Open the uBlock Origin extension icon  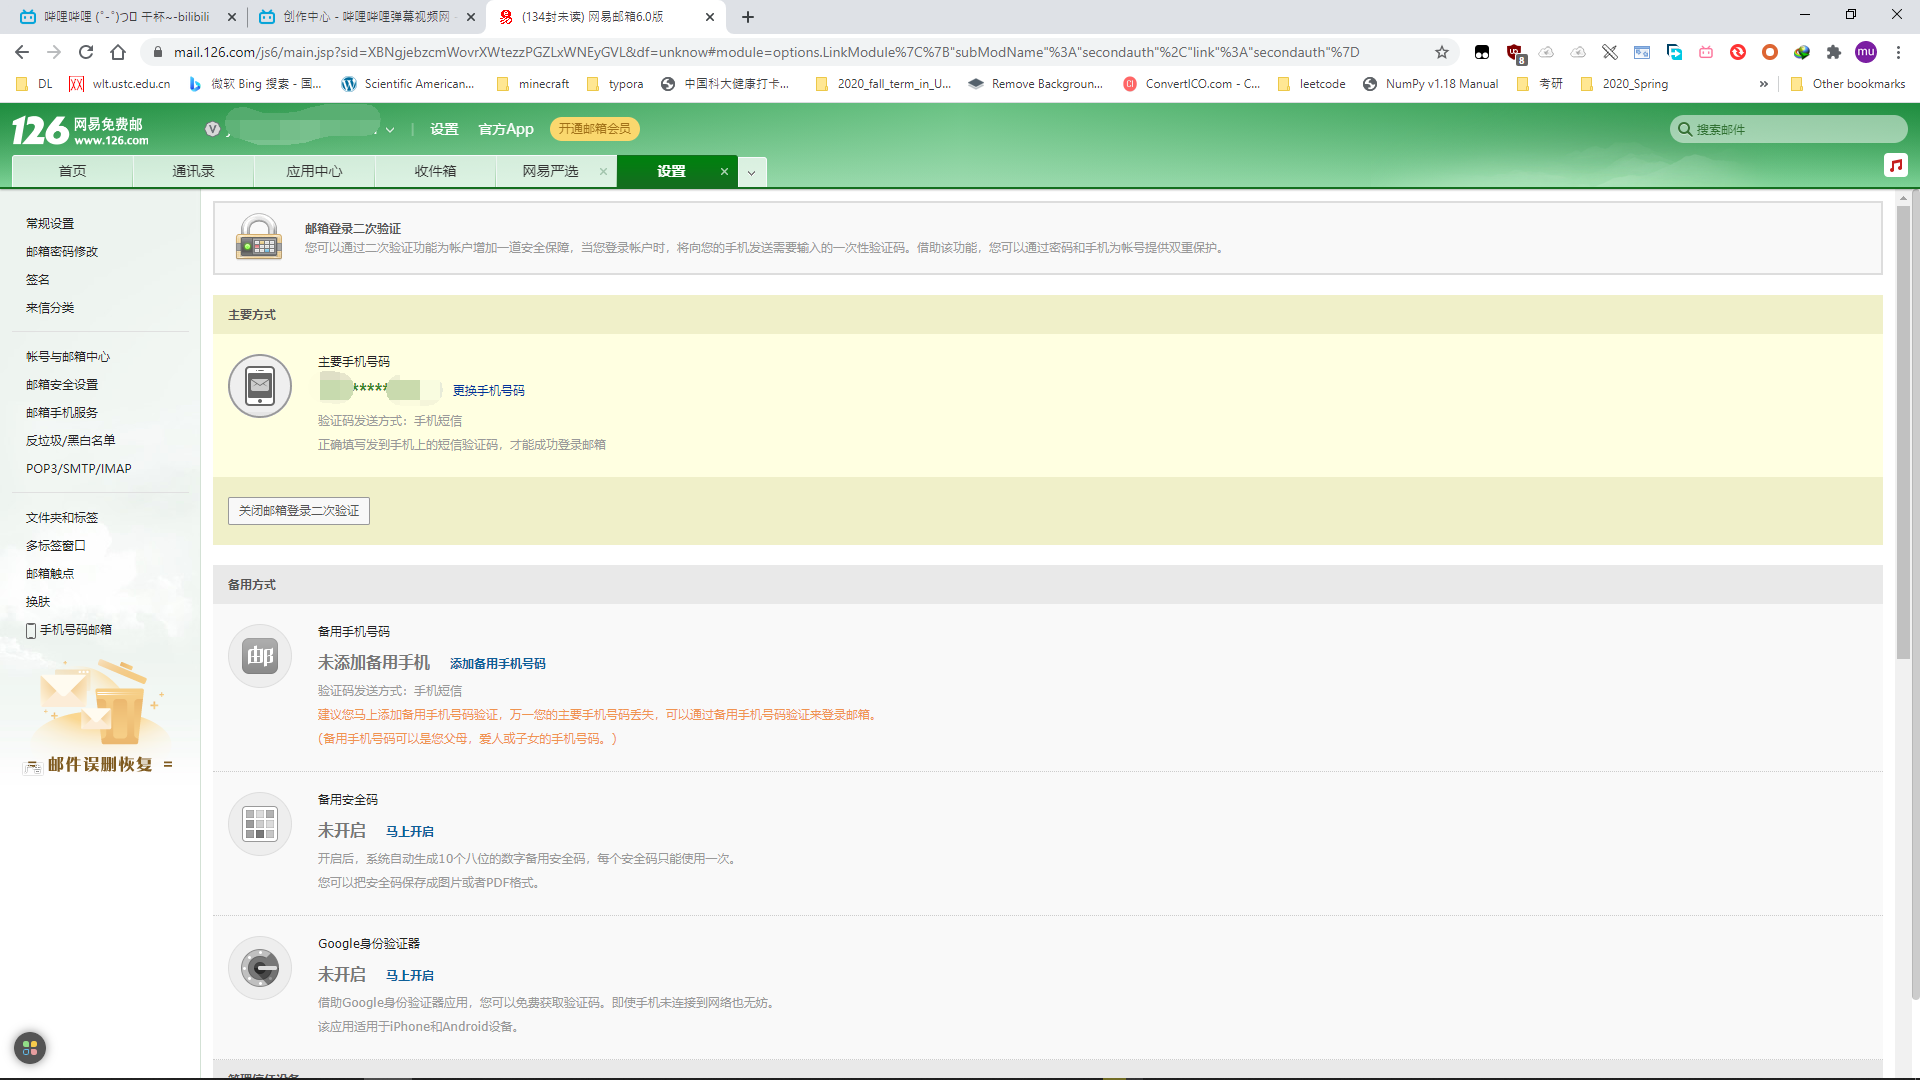1515,52
